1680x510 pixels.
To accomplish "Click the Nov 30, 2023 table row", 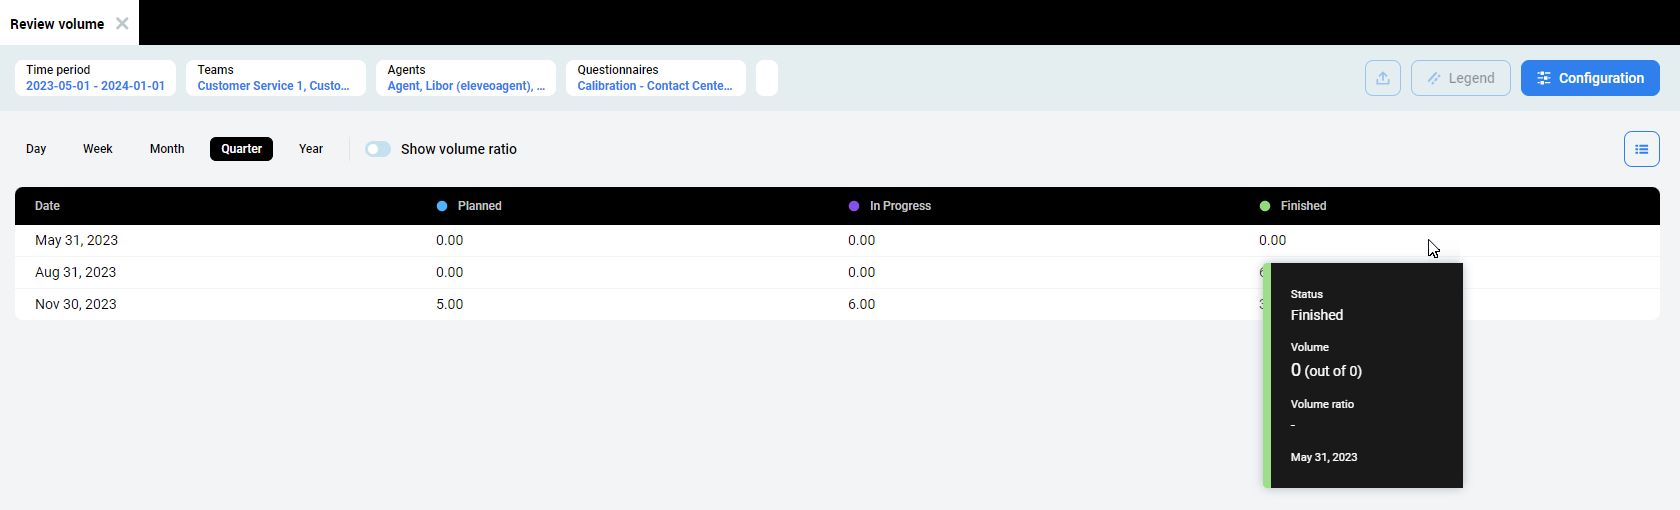I will click(x=600, y=304).
